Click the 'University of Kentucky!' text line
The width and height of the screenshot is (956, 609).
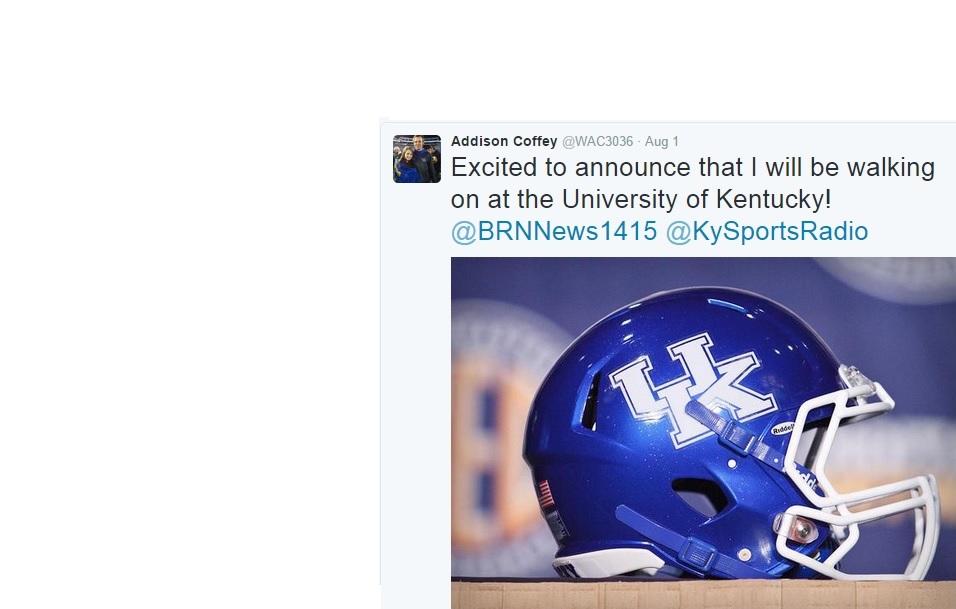(696, 199)
